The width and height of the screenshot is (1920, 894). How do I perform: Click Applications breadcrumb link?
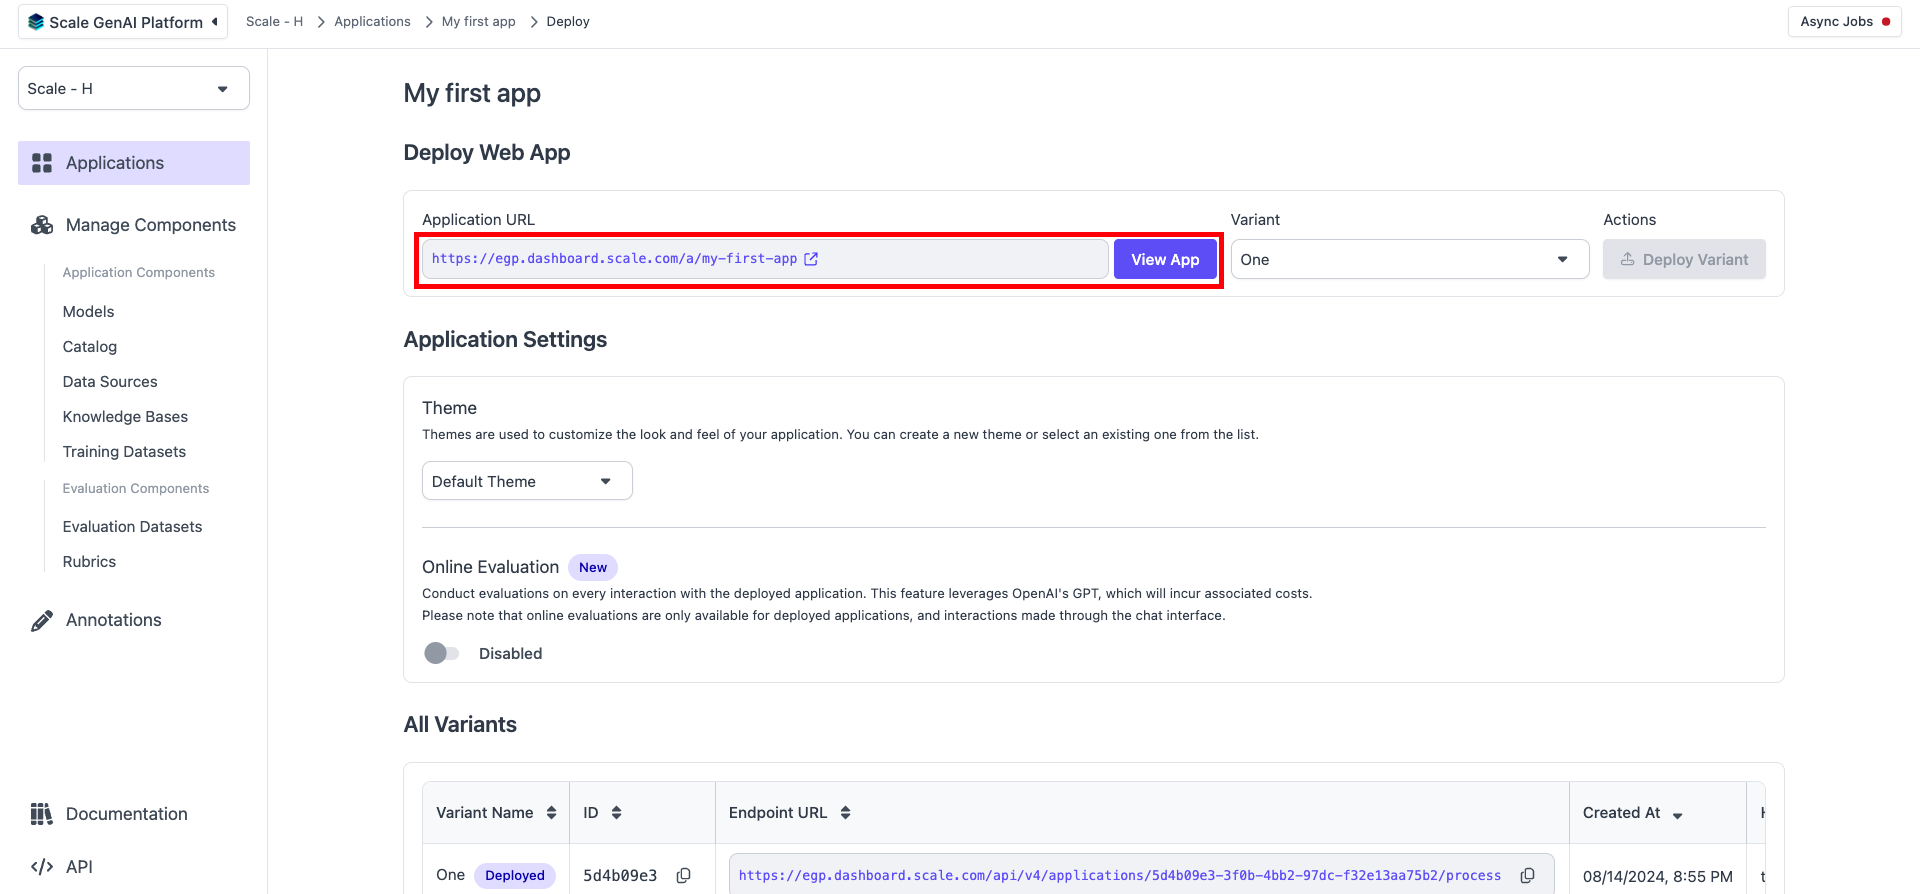tap(372, 22)
